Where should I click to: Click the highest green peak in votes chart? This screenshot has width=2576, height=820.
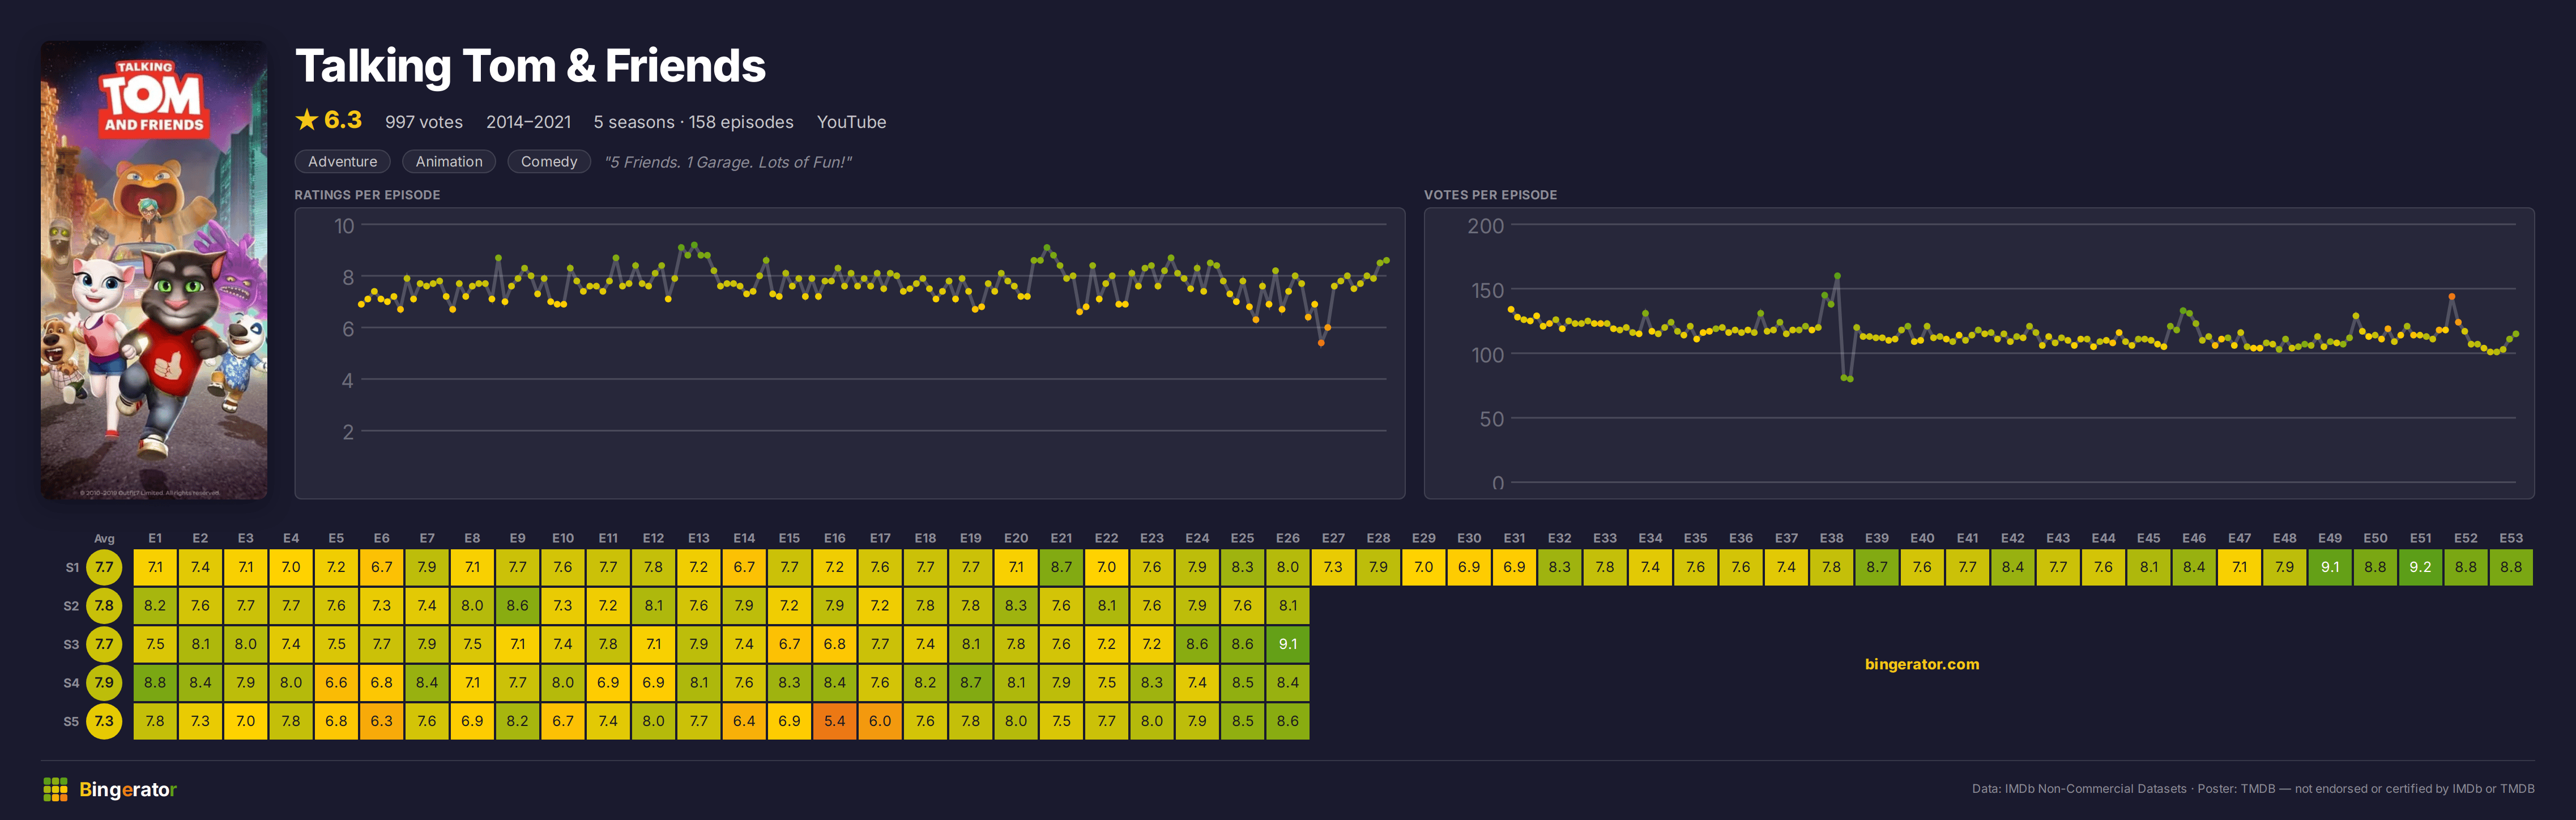pos(1837,276)
